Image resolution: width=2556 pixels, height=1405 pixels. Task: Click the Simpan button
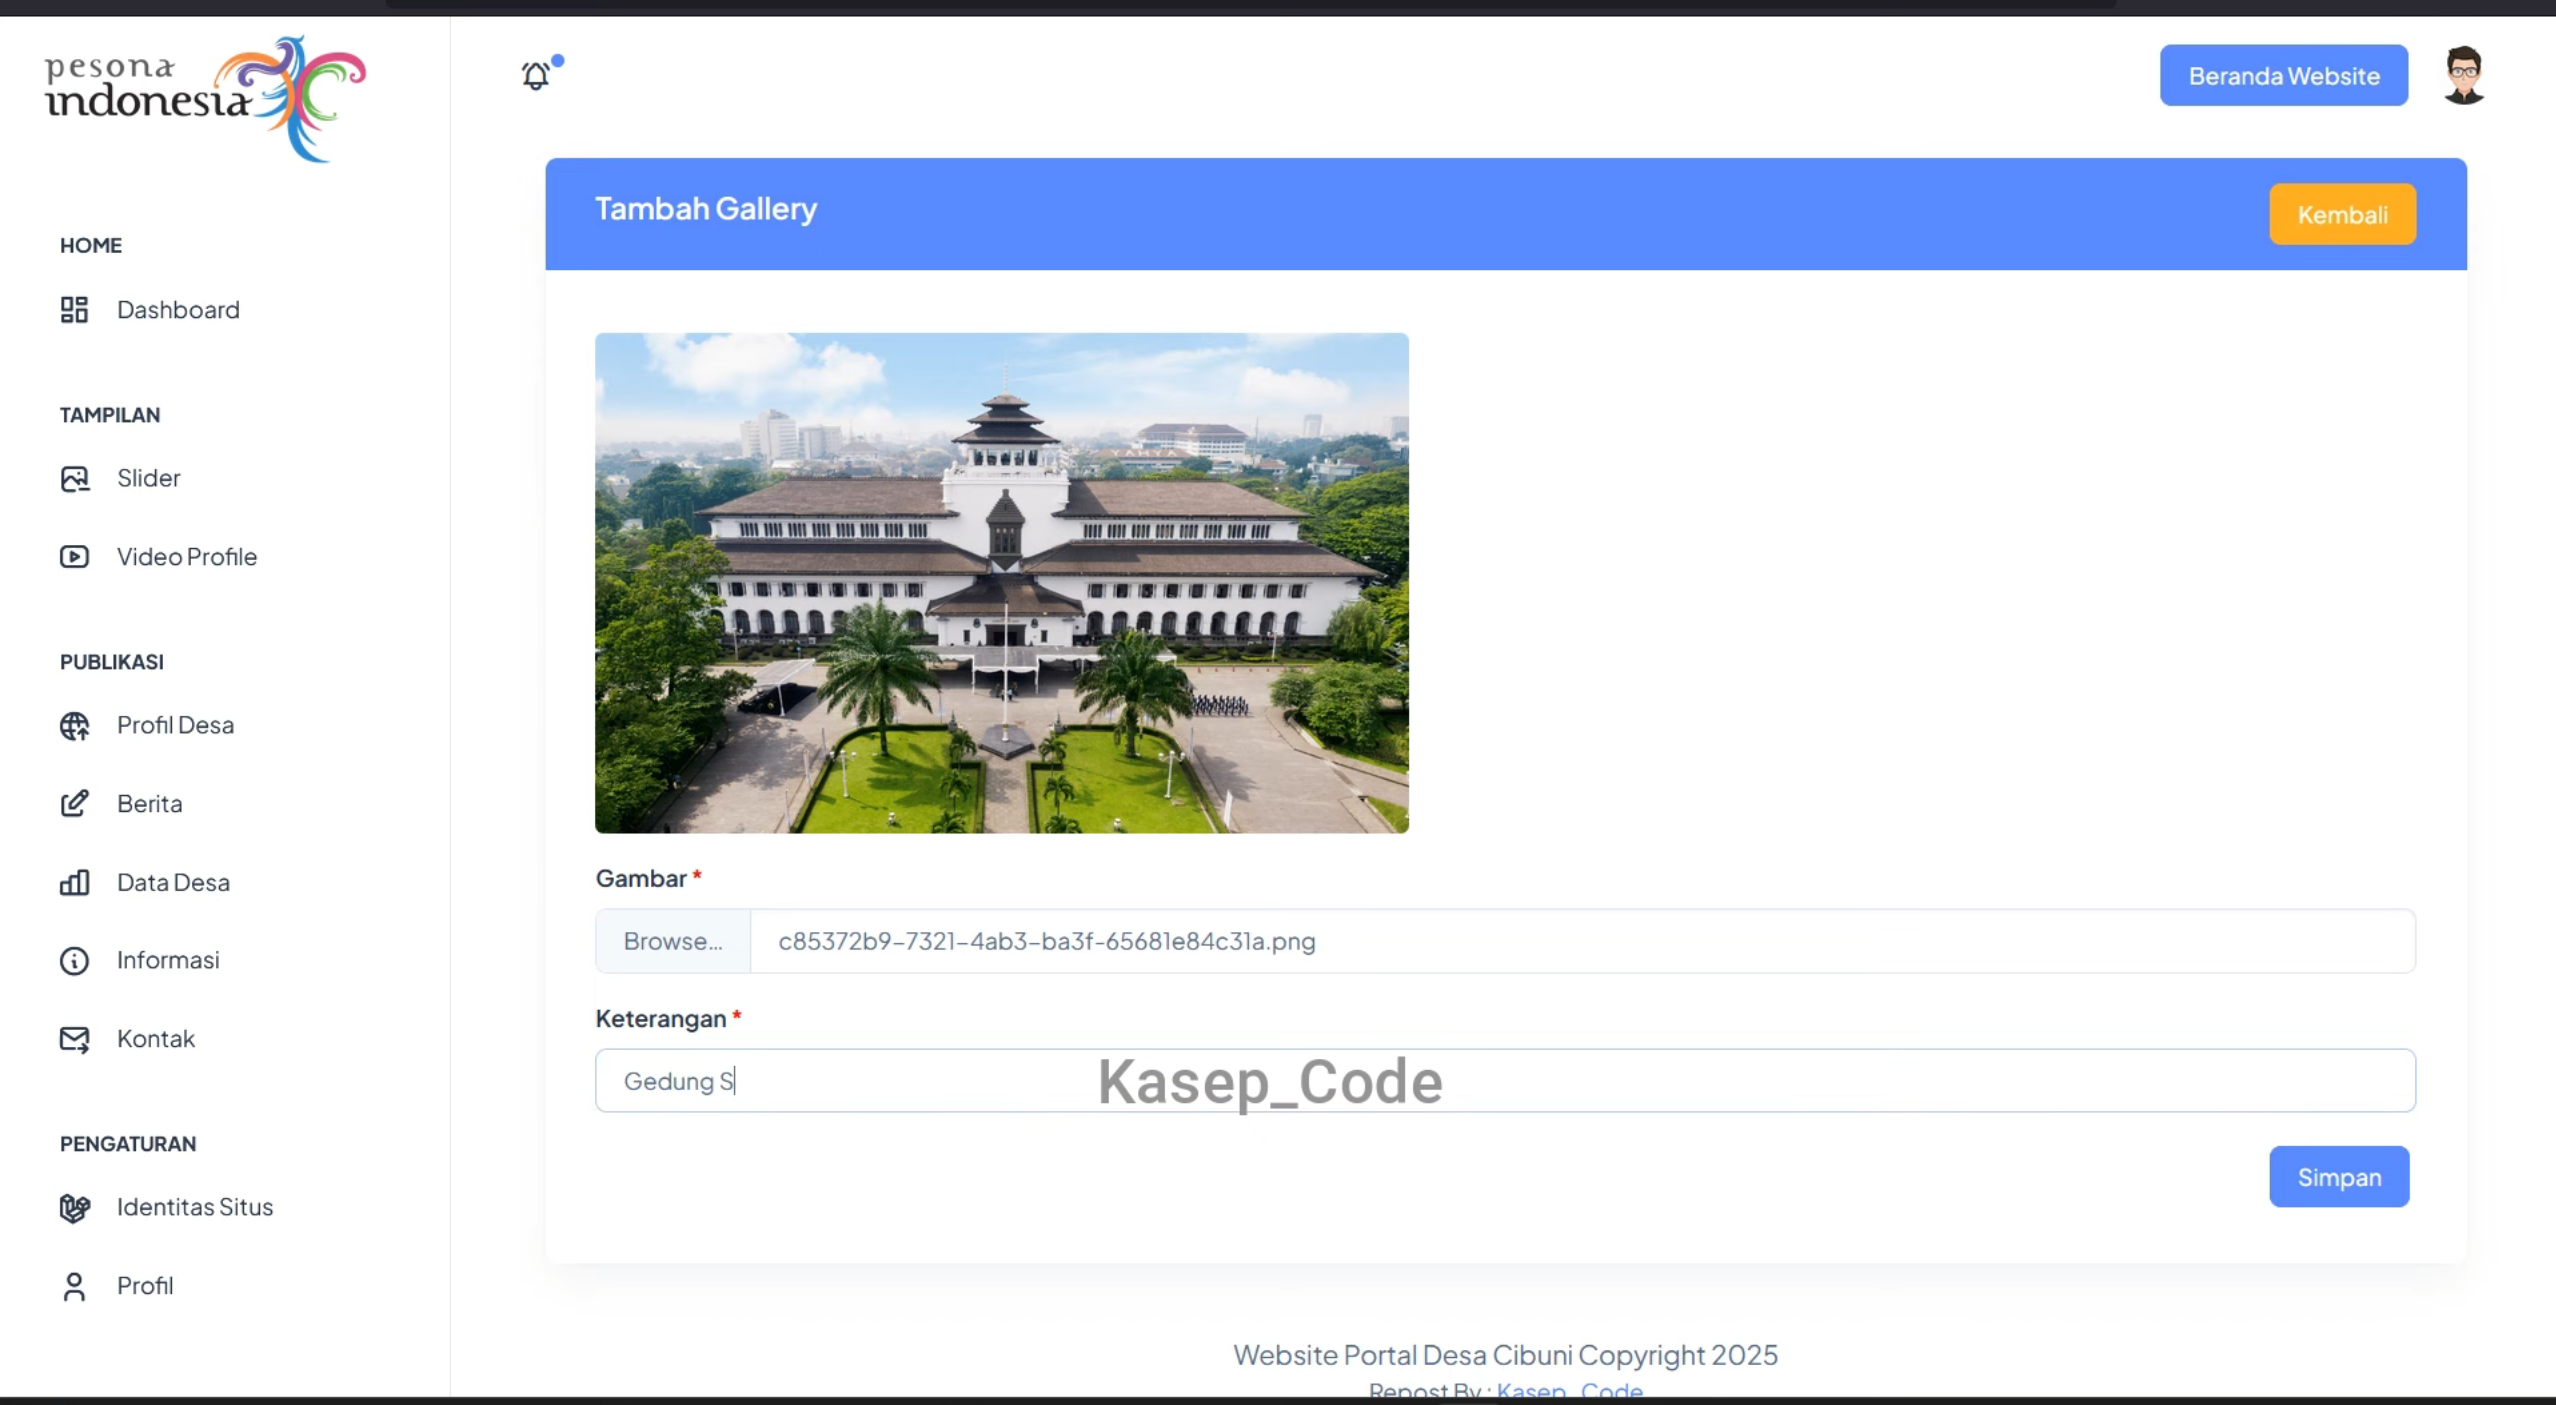(x=2339, y=1177)
